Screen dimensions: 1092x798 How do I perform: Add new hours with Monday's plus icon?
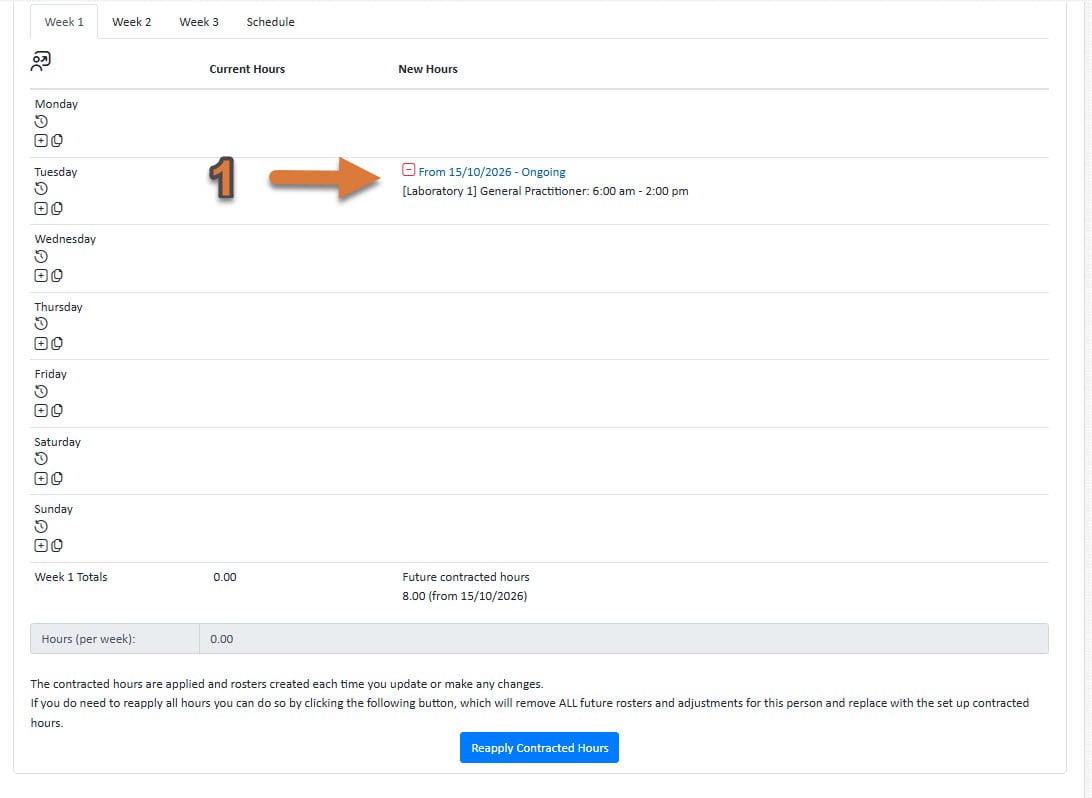41,141
